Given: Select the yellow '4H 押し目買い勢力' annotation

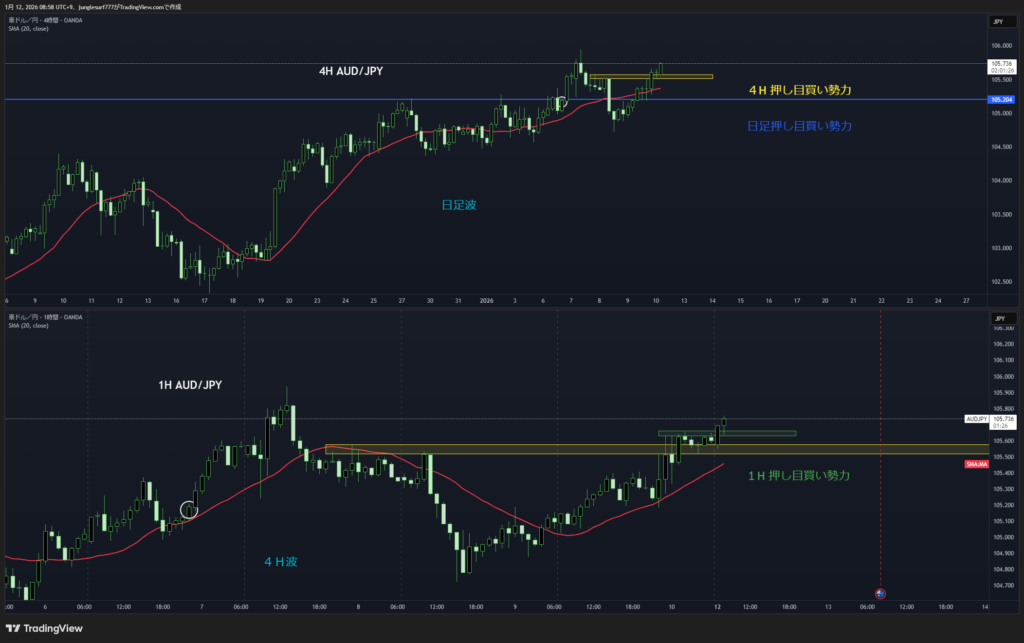Looking at the screenshot, I should 799,90.
